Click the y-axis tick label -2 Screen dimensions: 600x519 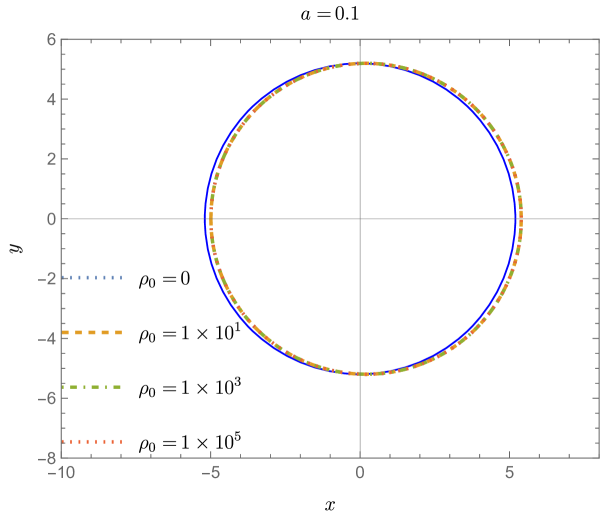pos(46,278)
